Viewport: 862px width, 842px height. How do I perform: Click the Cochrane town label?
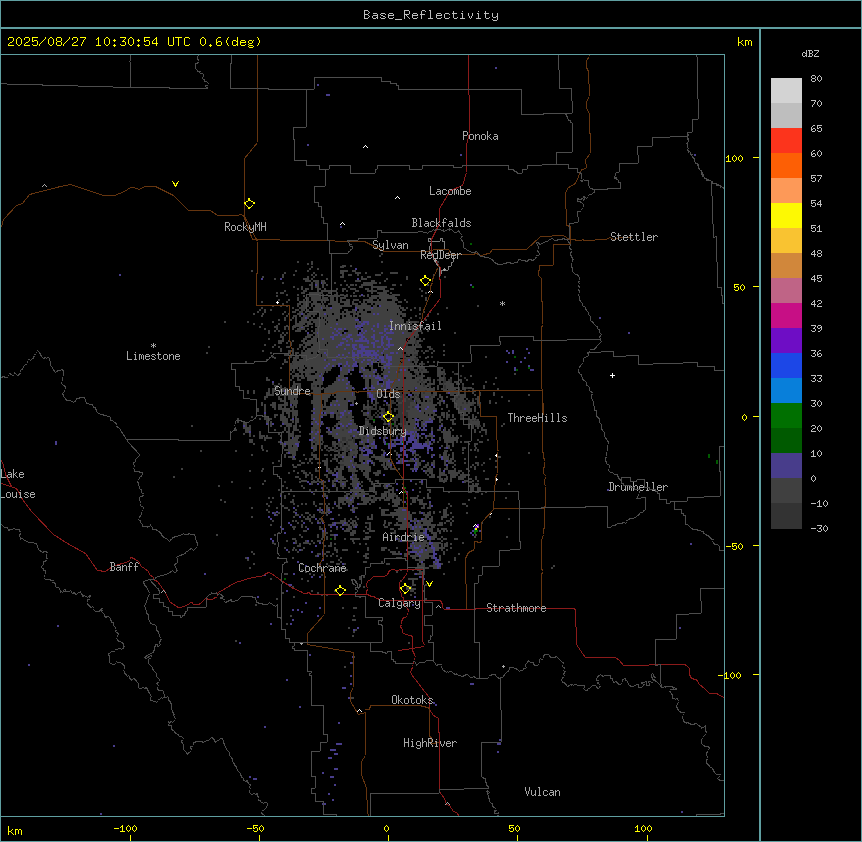322,568
